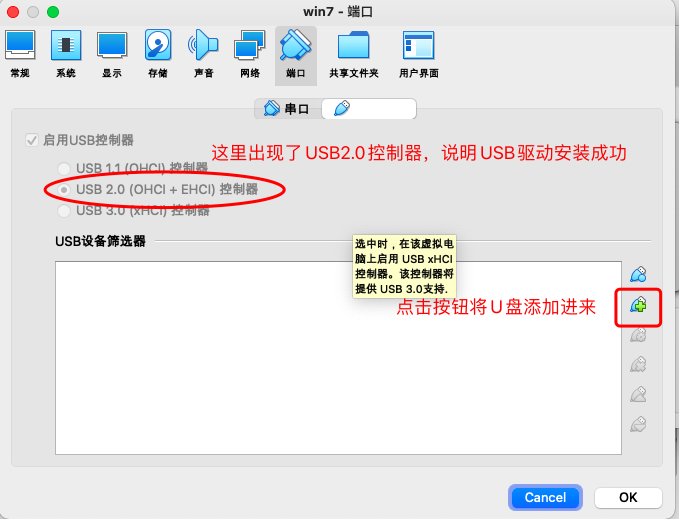Select USB 1.1 (OHCI) controller radio button

click(64, 168)
